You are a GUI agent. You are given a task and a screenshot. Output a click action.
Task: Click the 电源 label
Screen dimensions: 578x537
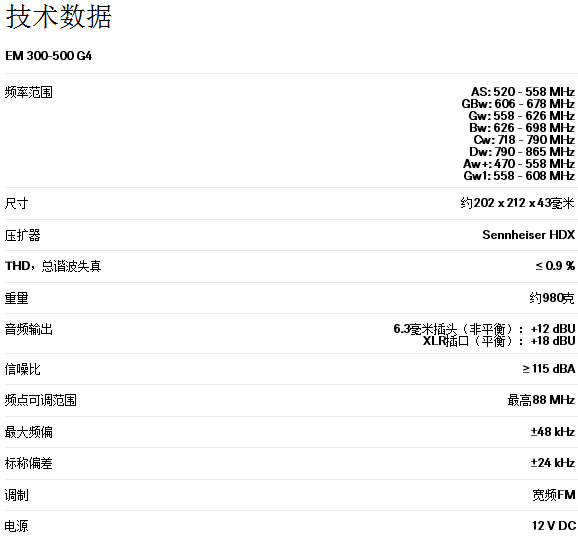click(16, 526)
